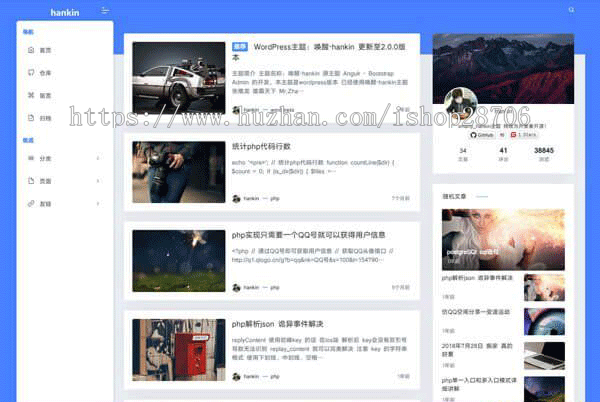Click the small middle button next to Github
Image resolution: width=600 pixels, height=402 pixels.
(x=502, y=135)
